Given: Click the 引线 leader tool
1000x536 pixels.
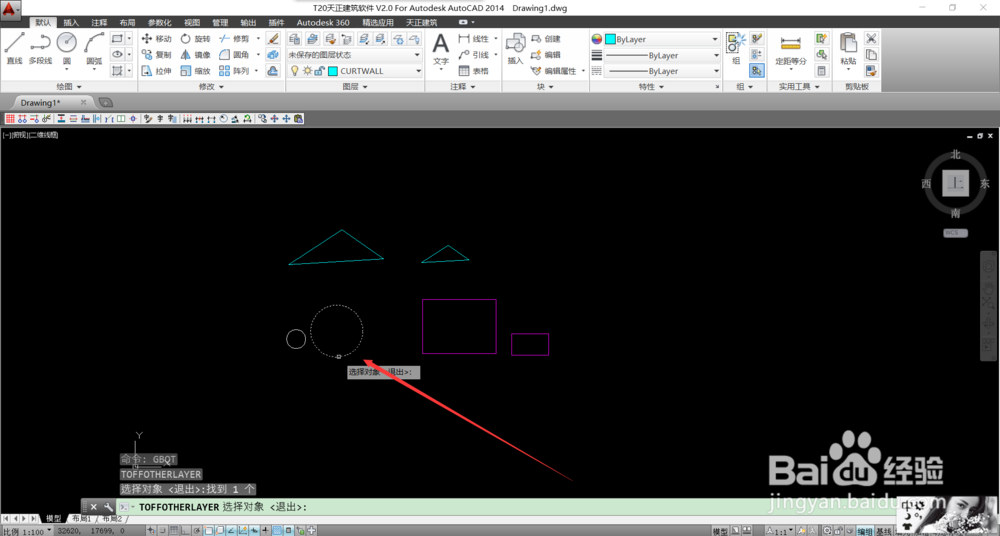Looking at the screenshot, I should 474,55.
